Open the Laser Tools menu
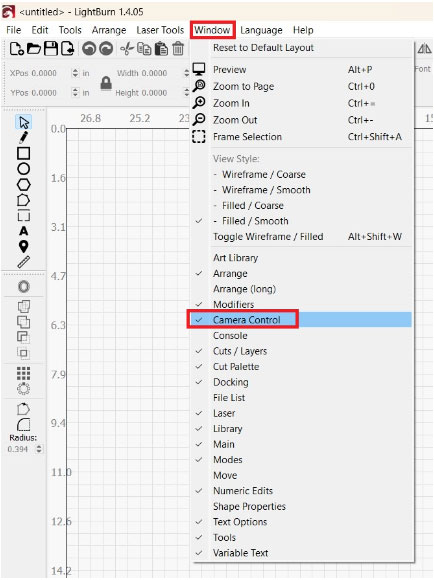Screen dimensions: 434x580 click(160, 30)
